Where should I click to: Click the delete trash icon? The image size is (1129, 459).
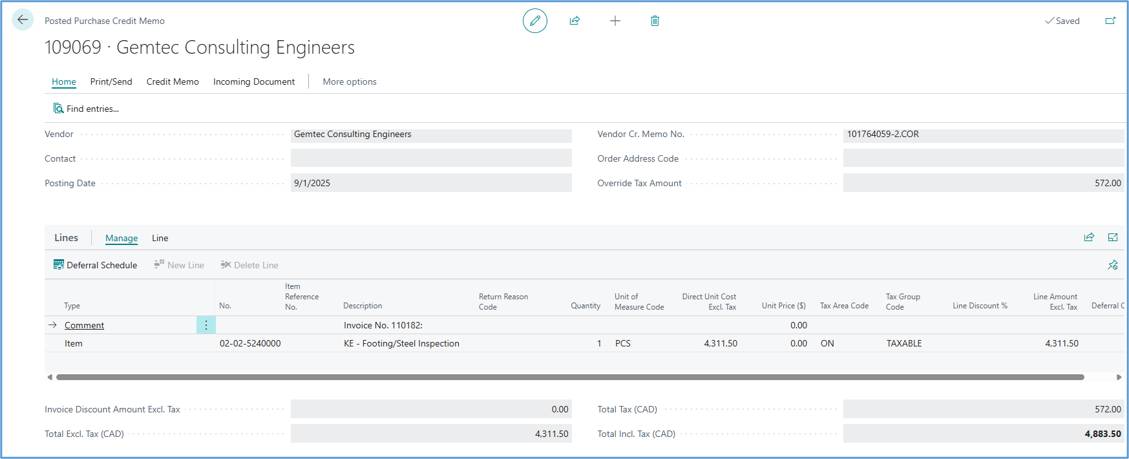[655, 21]
